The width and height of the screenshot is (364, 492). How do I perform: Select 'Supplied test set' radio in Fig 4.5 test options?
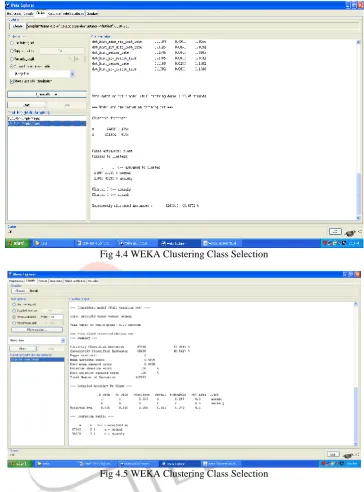tap(14, 311)
